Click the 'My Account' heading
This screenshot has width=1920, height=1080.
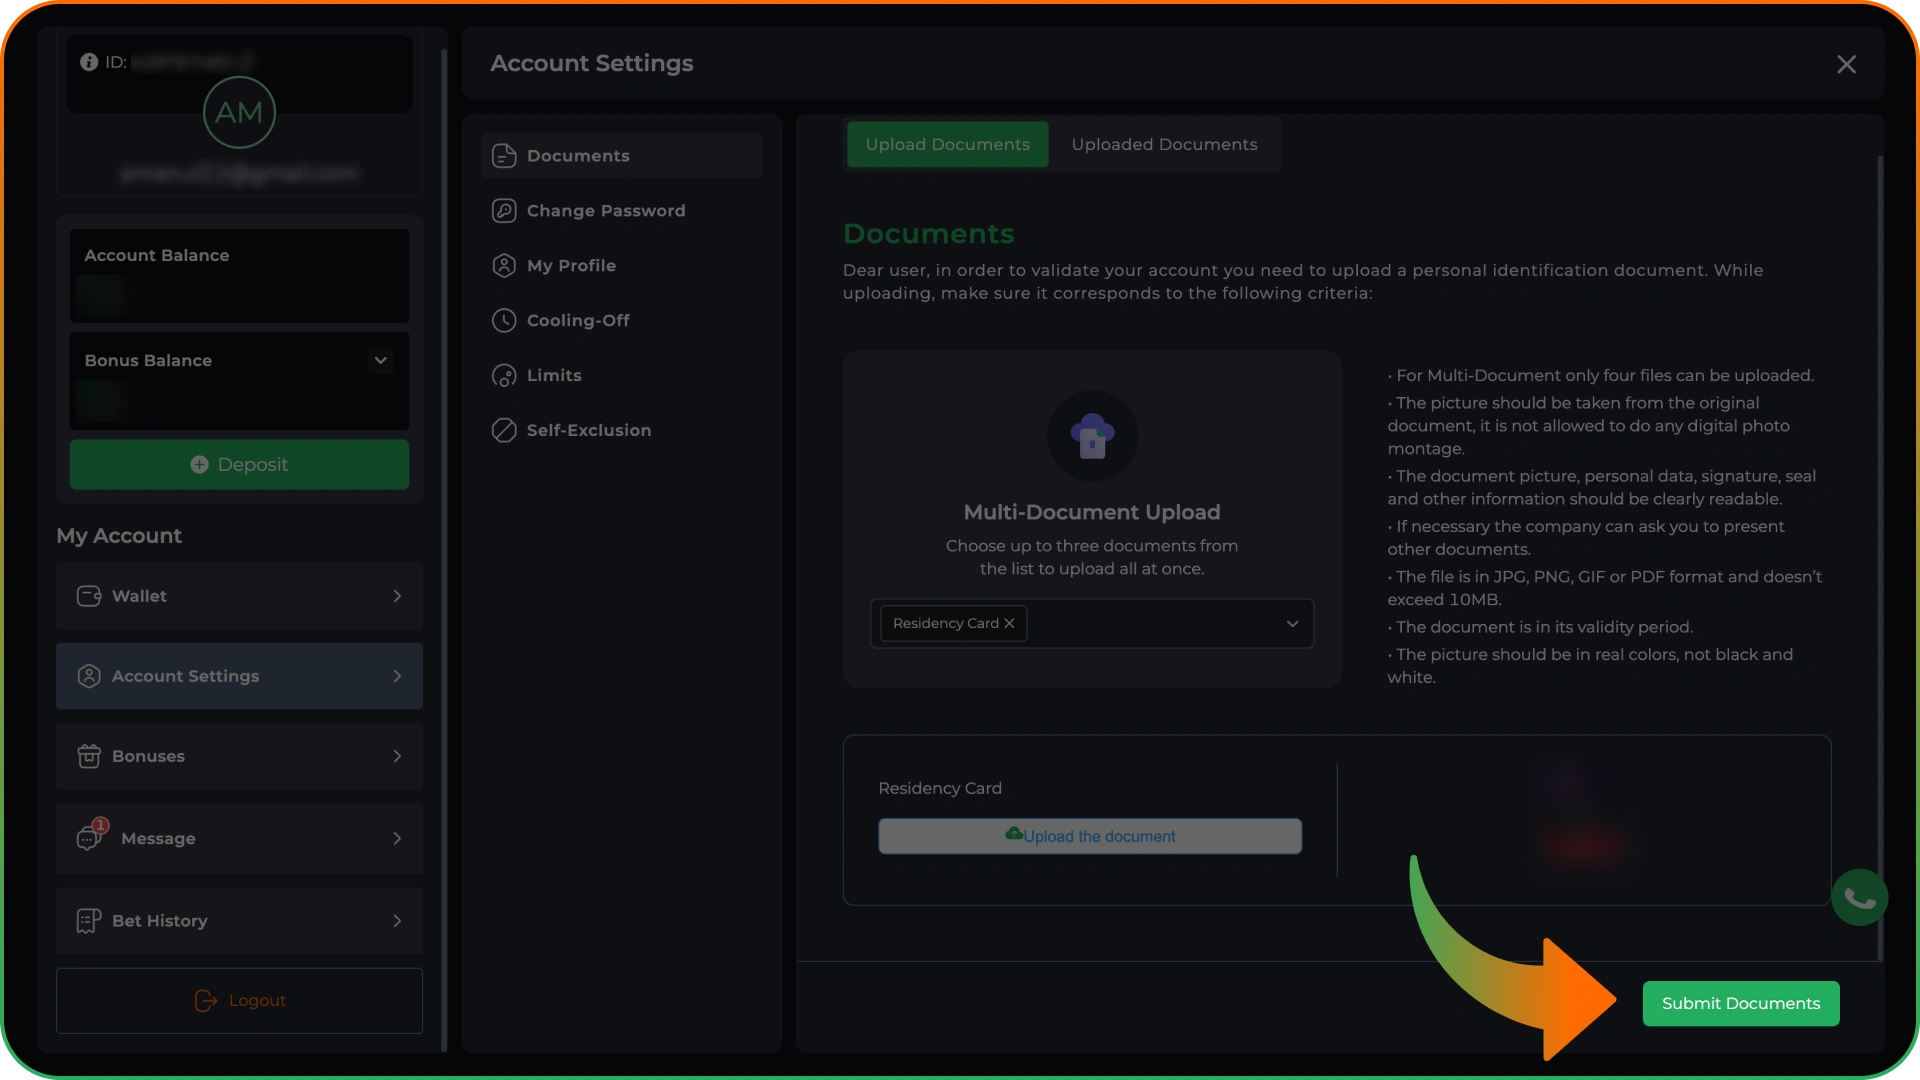click(119, 536)
